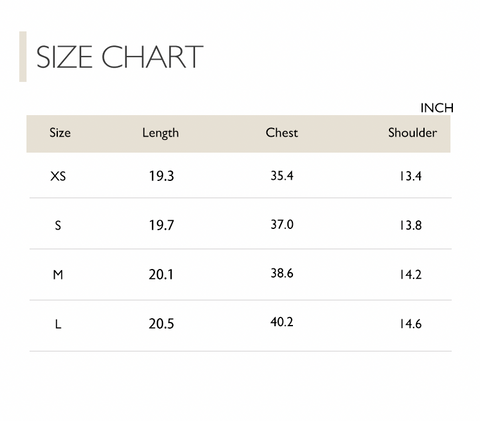Click the S chest value 37.0
480x421 pixels.
pyautogui.click(x=282, y=225)
